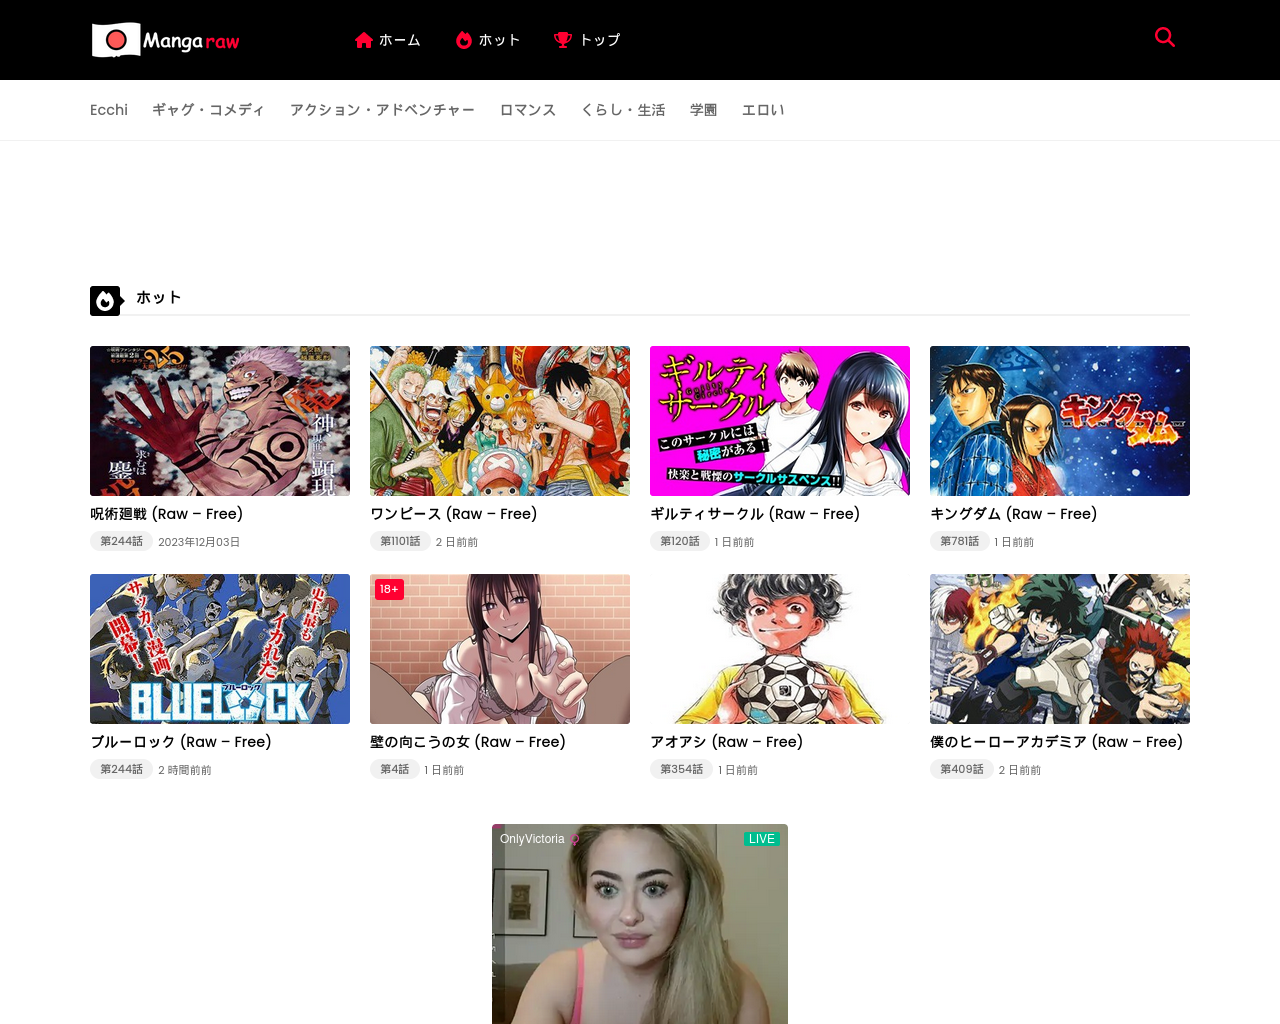Screen dimensions: 1280x1024
Task: Click the OnlyVictoria name label
Action: [532, 839]
